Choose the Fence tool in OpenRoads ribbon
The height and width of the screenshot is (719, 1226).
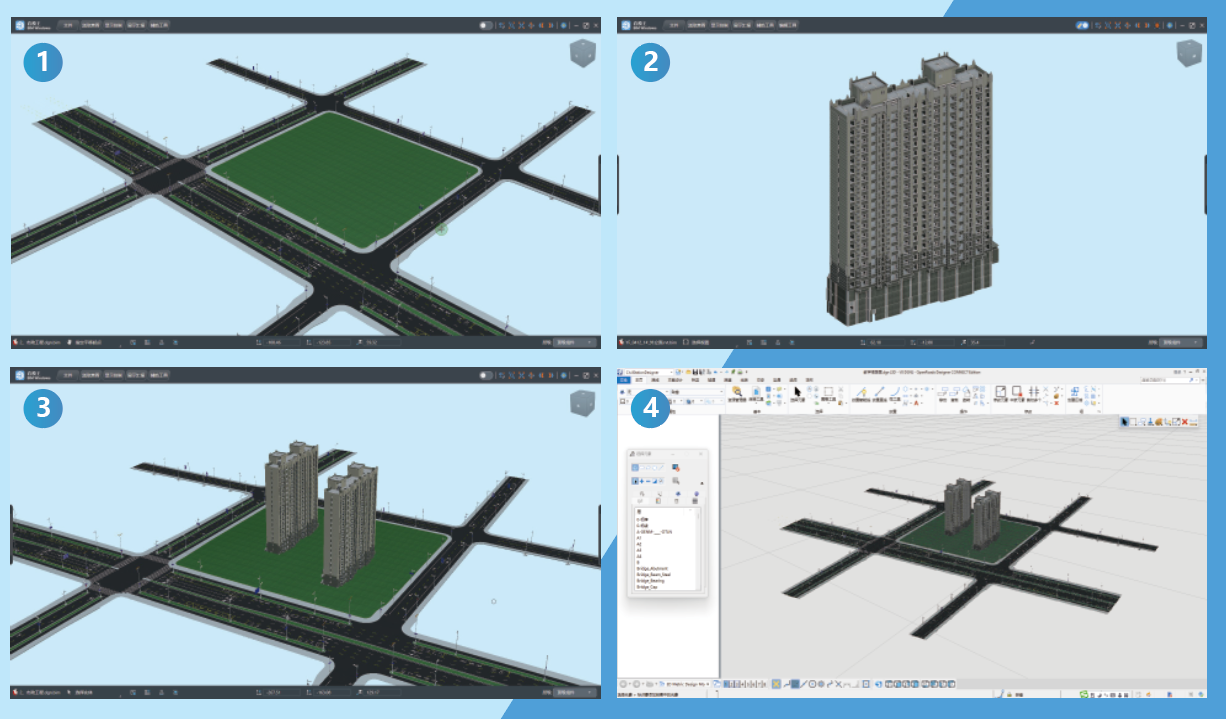pos(827,392)
